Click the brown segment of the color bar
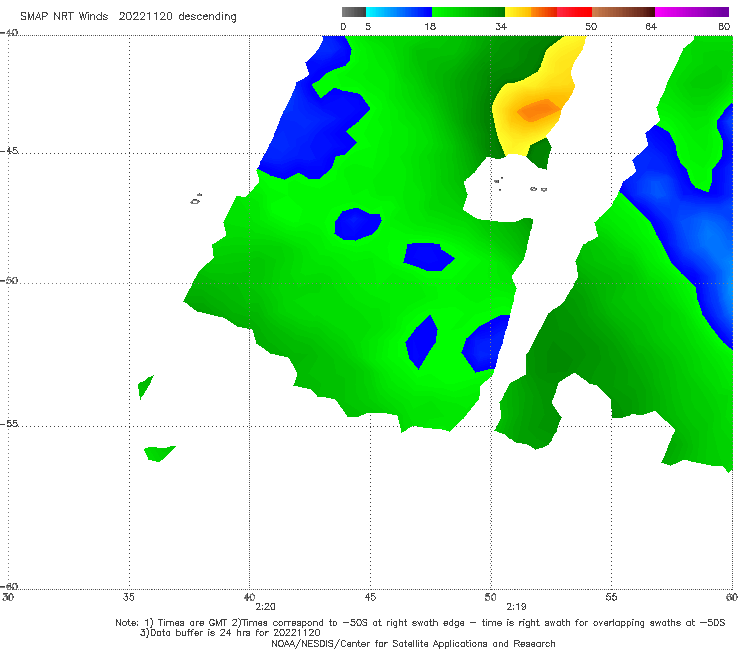The width and height of the screenshot is (740, 650). click(x=623, y=12)
